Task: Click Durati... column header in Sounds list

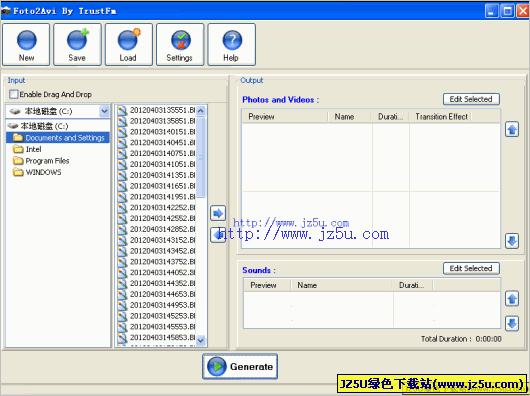Action: coord(413,285)
